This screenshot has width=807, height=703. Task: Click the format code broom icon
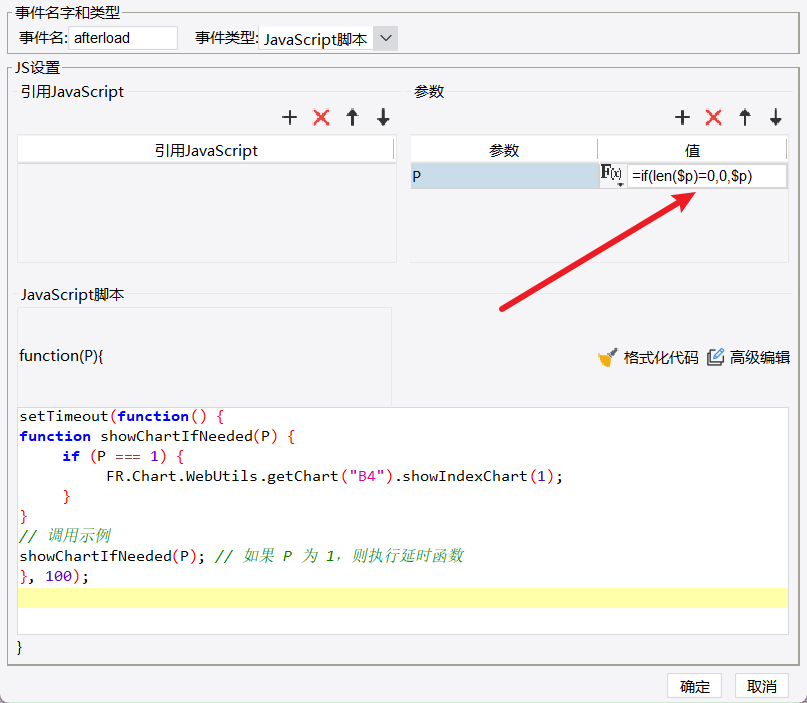[x=607, y=357]
